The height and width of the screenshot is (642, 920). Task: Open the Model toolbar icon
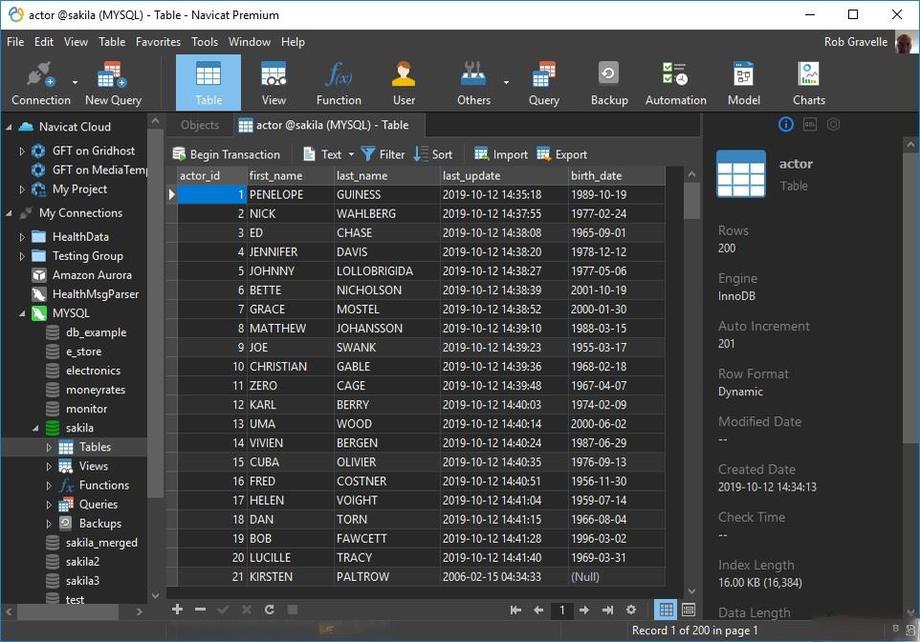click(743, 83)
